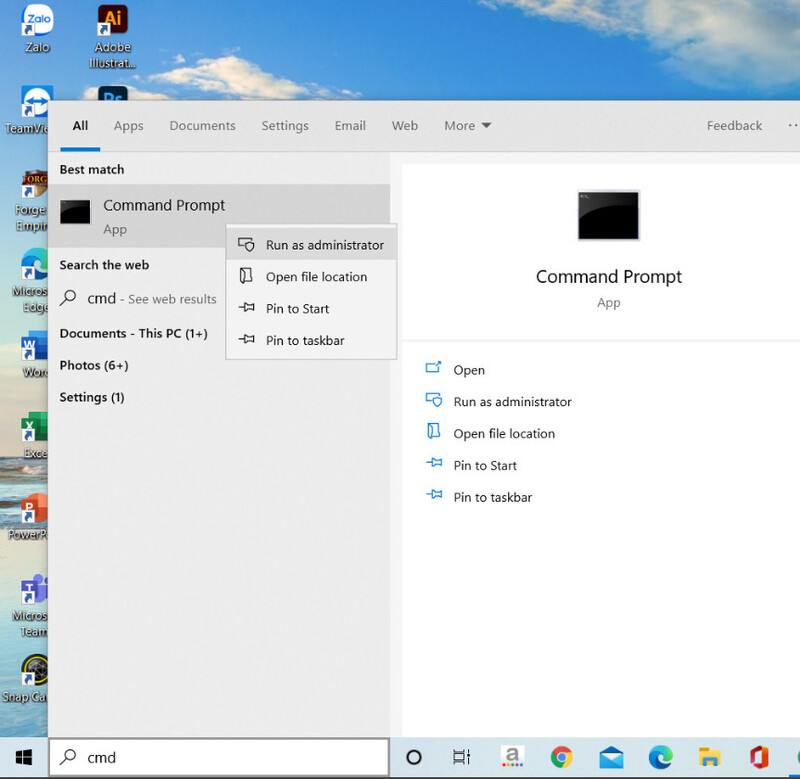Launch Amazon from the taskbar

tap(512, 757)
